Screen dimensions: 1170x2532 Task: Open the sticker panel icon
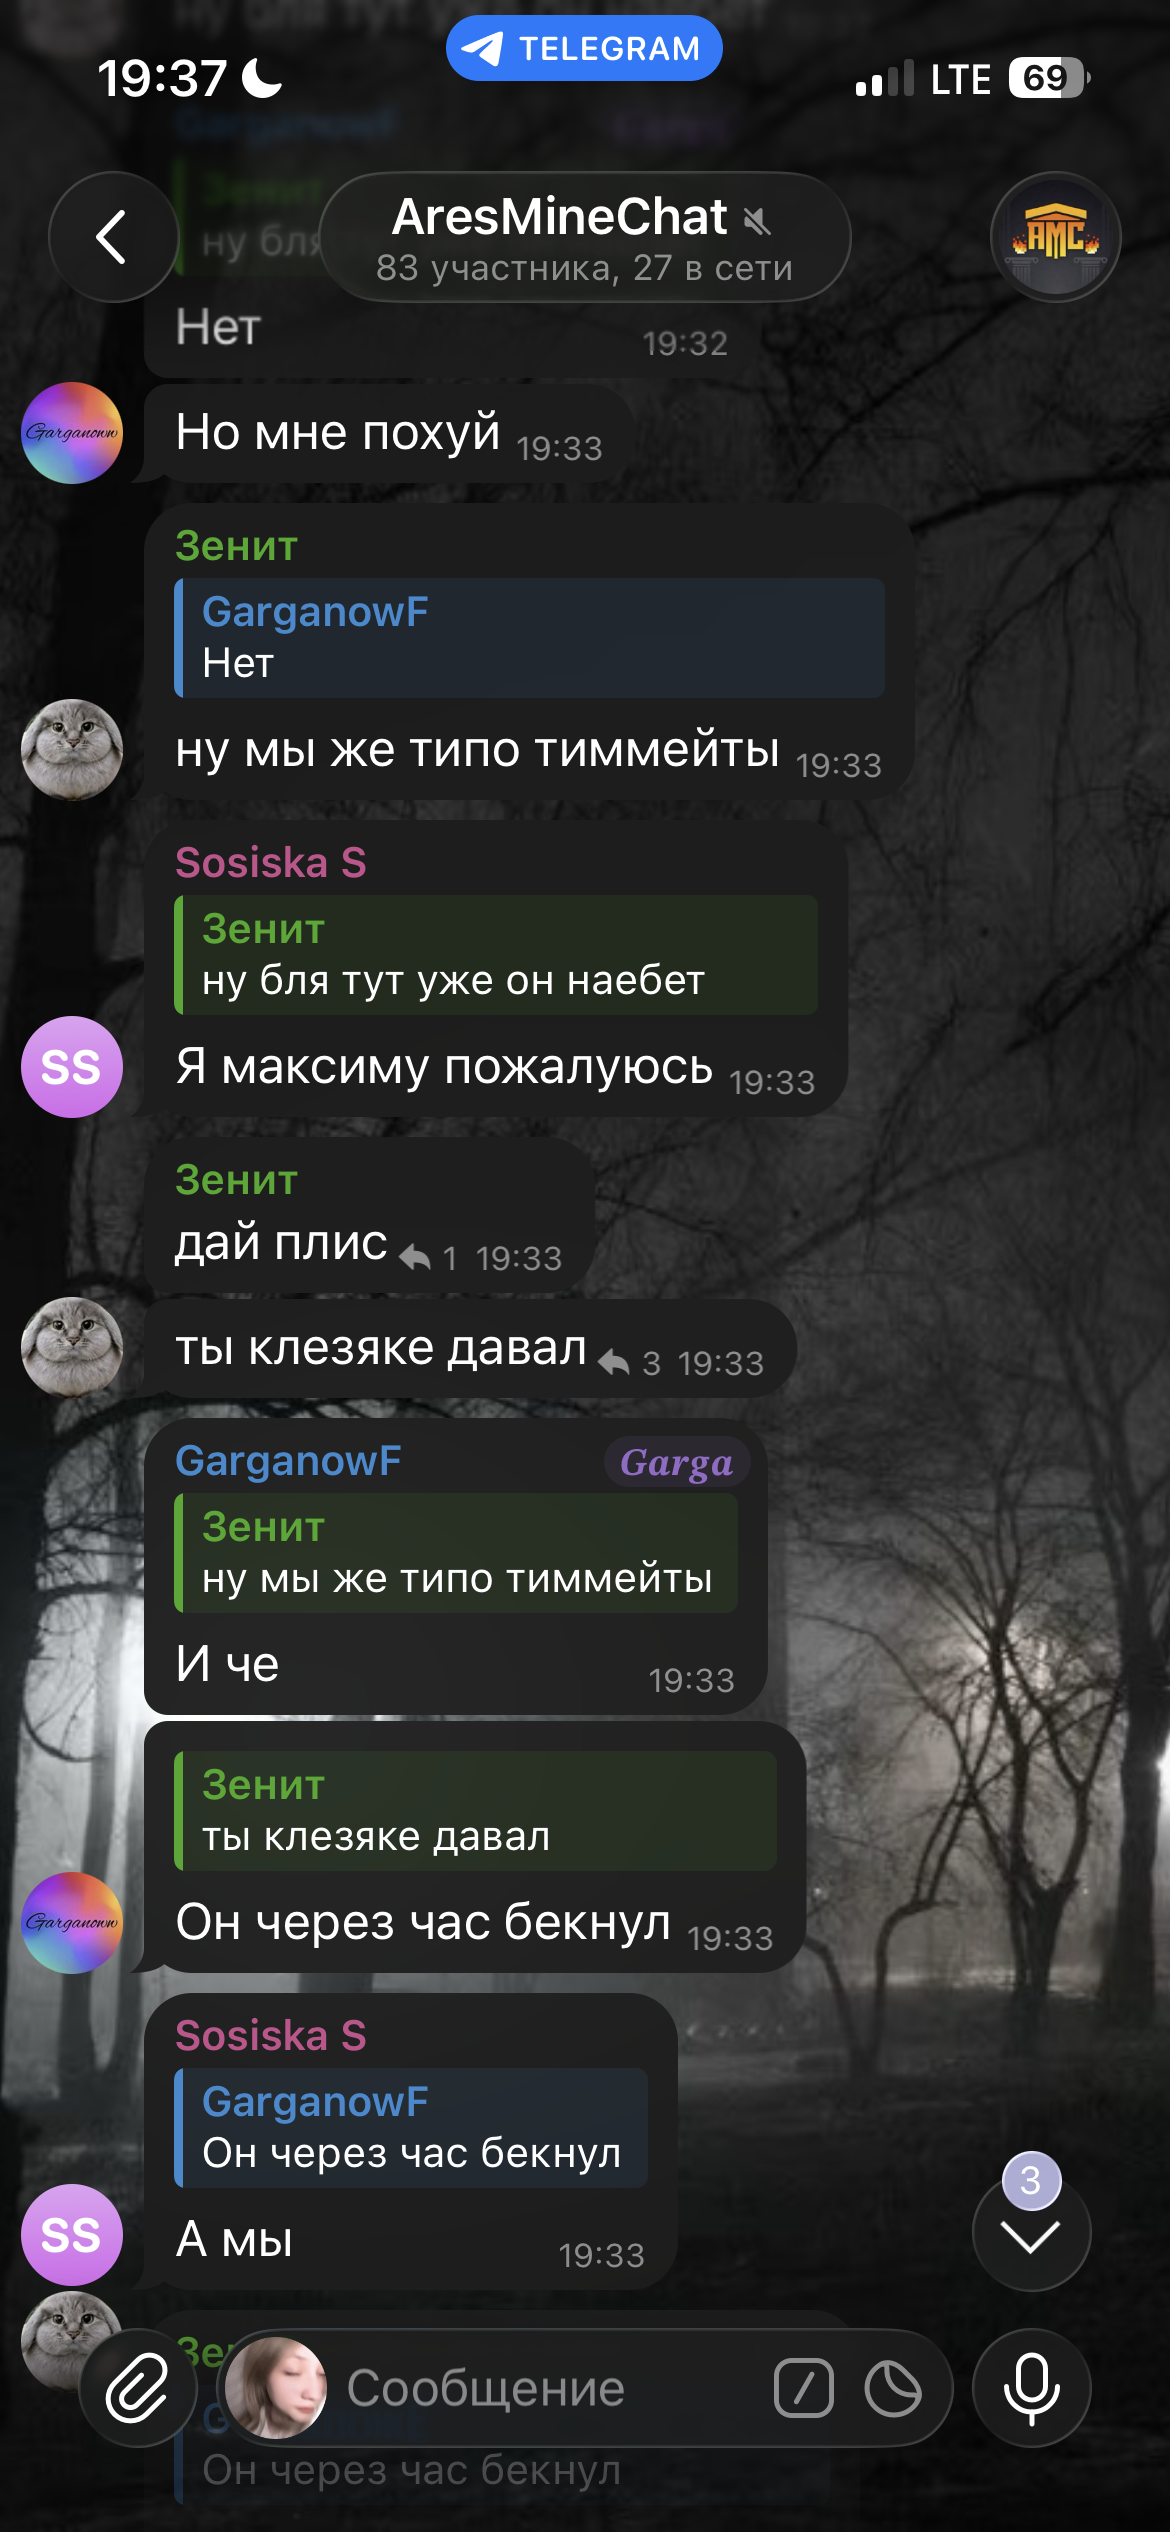(893, 2388)
